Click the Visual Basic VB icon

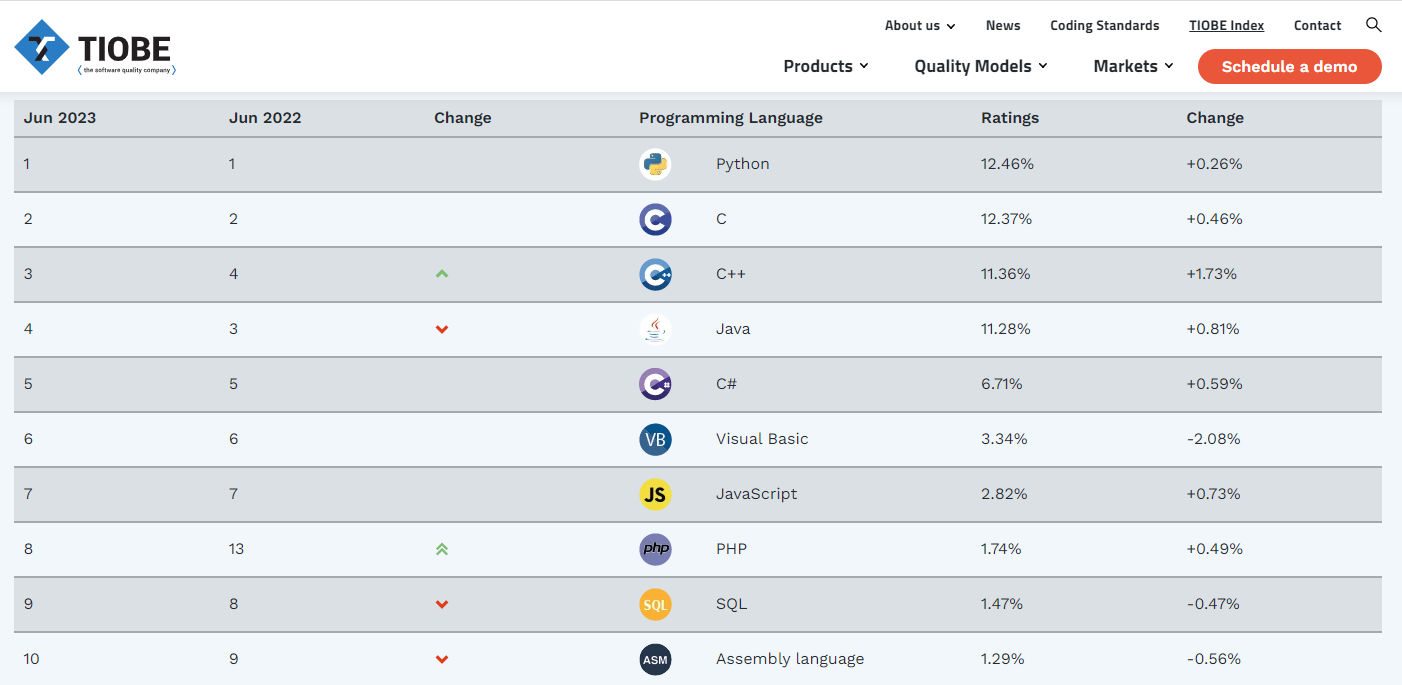click(x=655, y=439)
